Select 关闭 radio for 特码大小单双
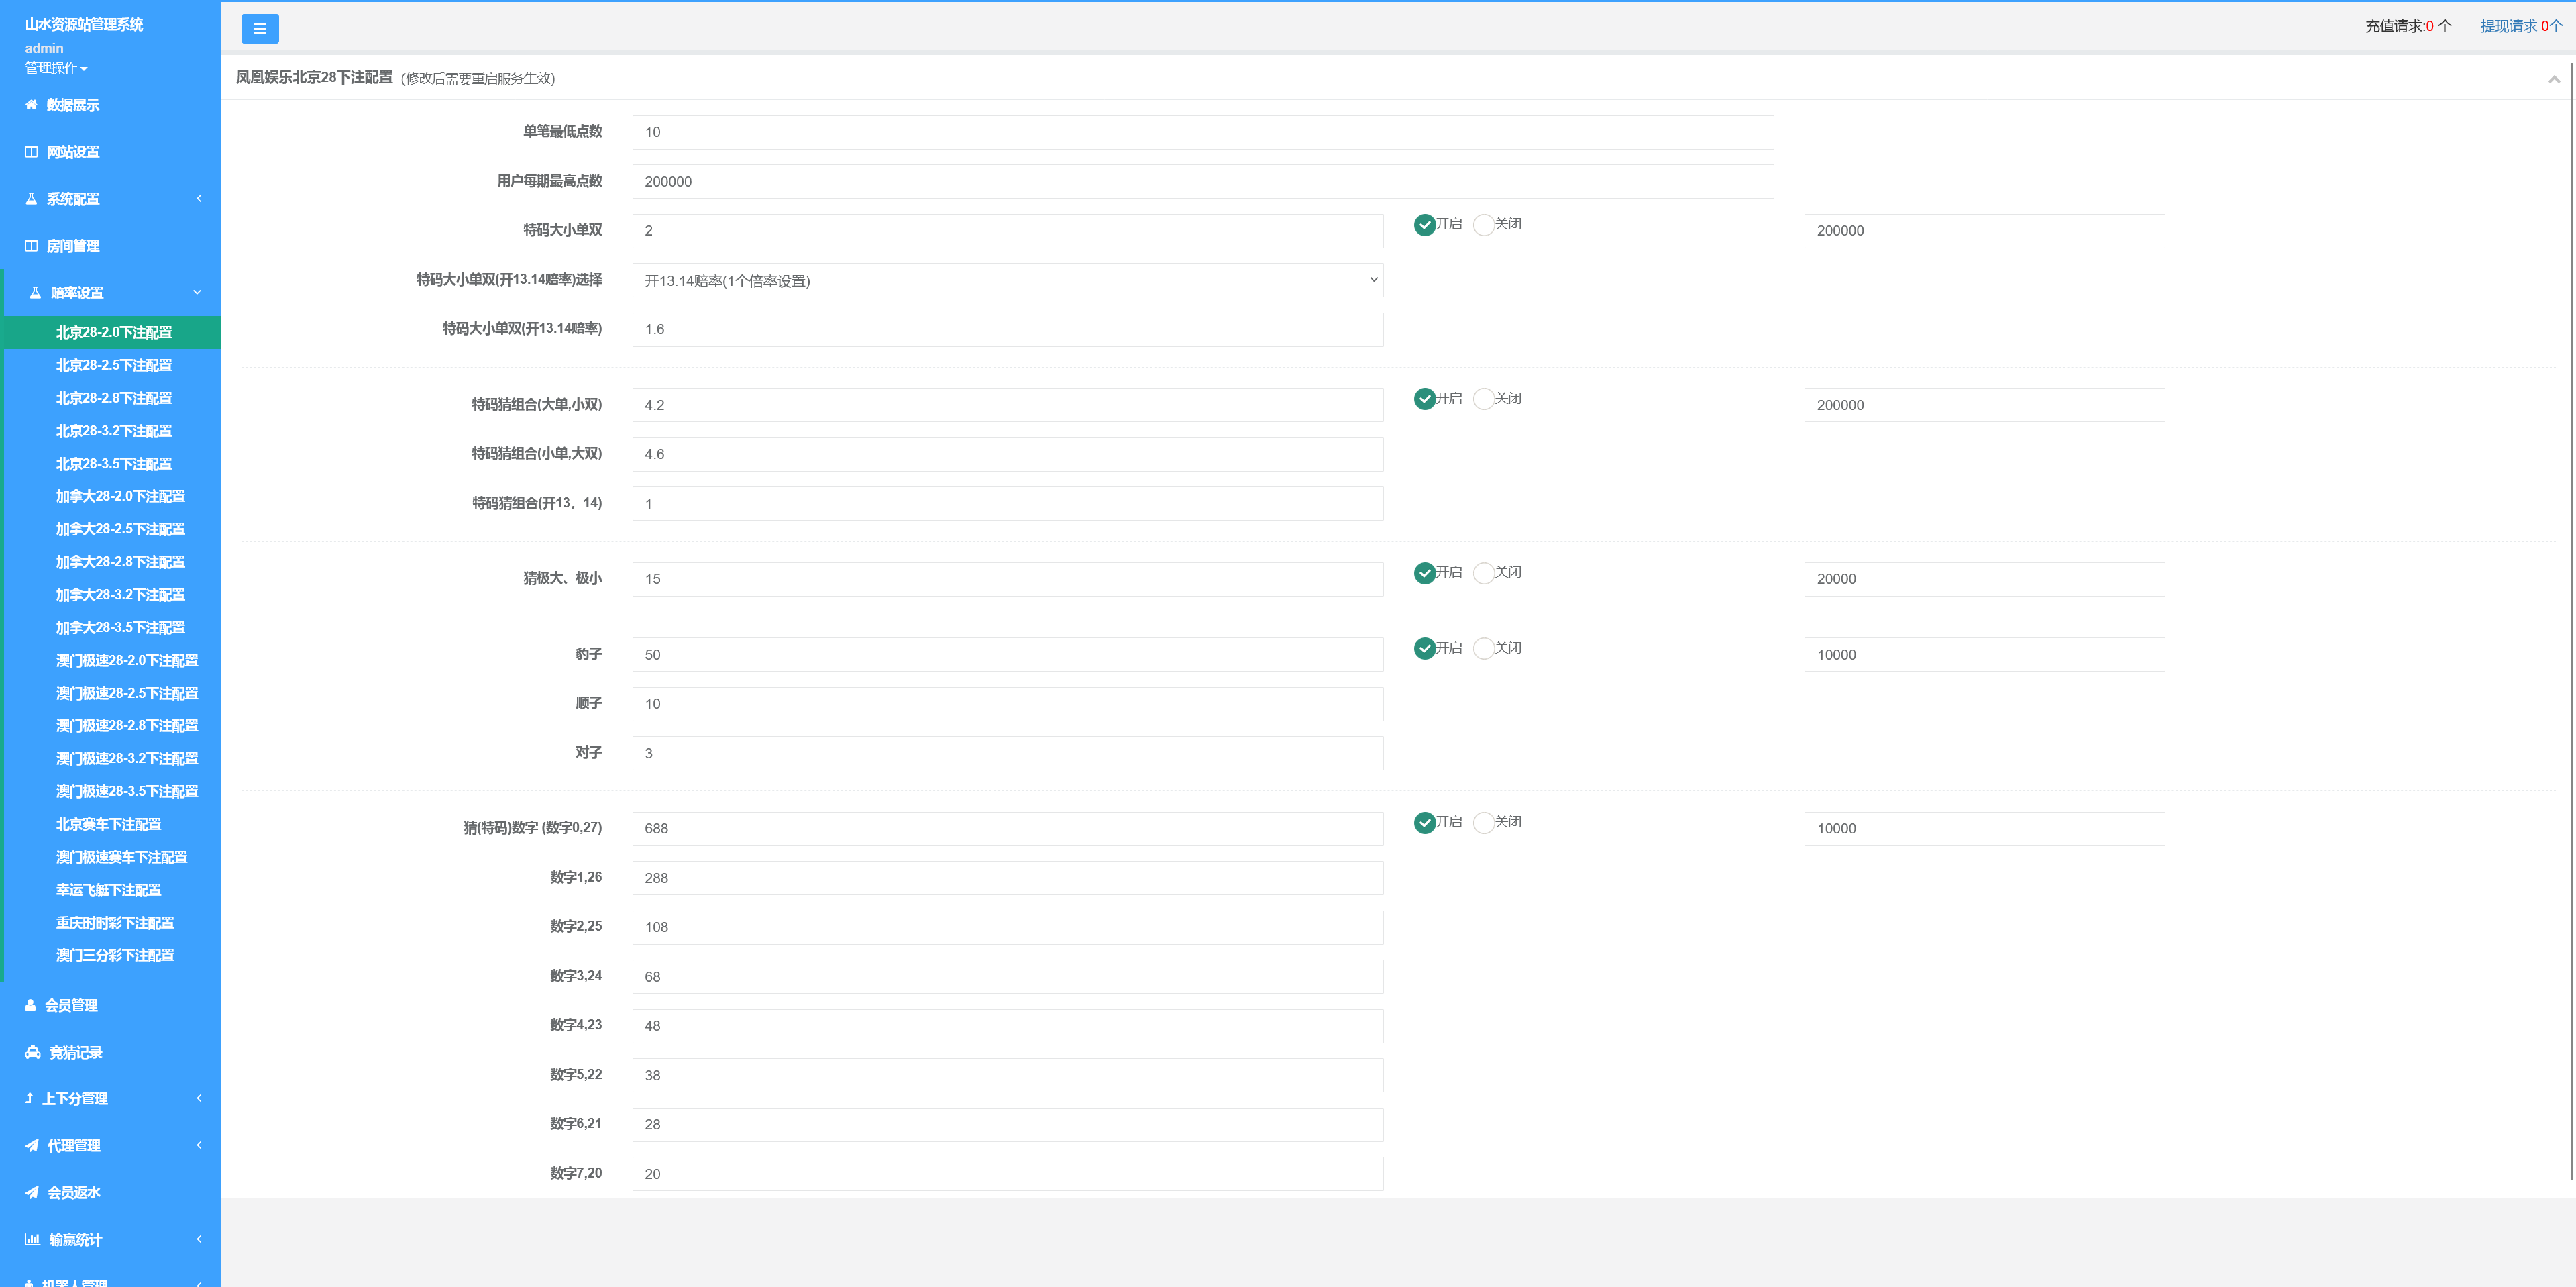Viewport: 2576px width, 1287px height. pyautogui.click(x=1483, y=225)
